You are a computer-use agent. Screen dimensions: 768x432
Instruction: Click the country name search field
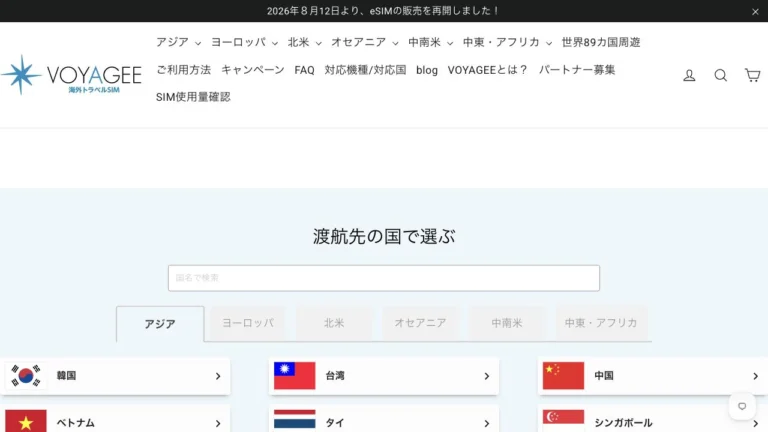[384, 278]
